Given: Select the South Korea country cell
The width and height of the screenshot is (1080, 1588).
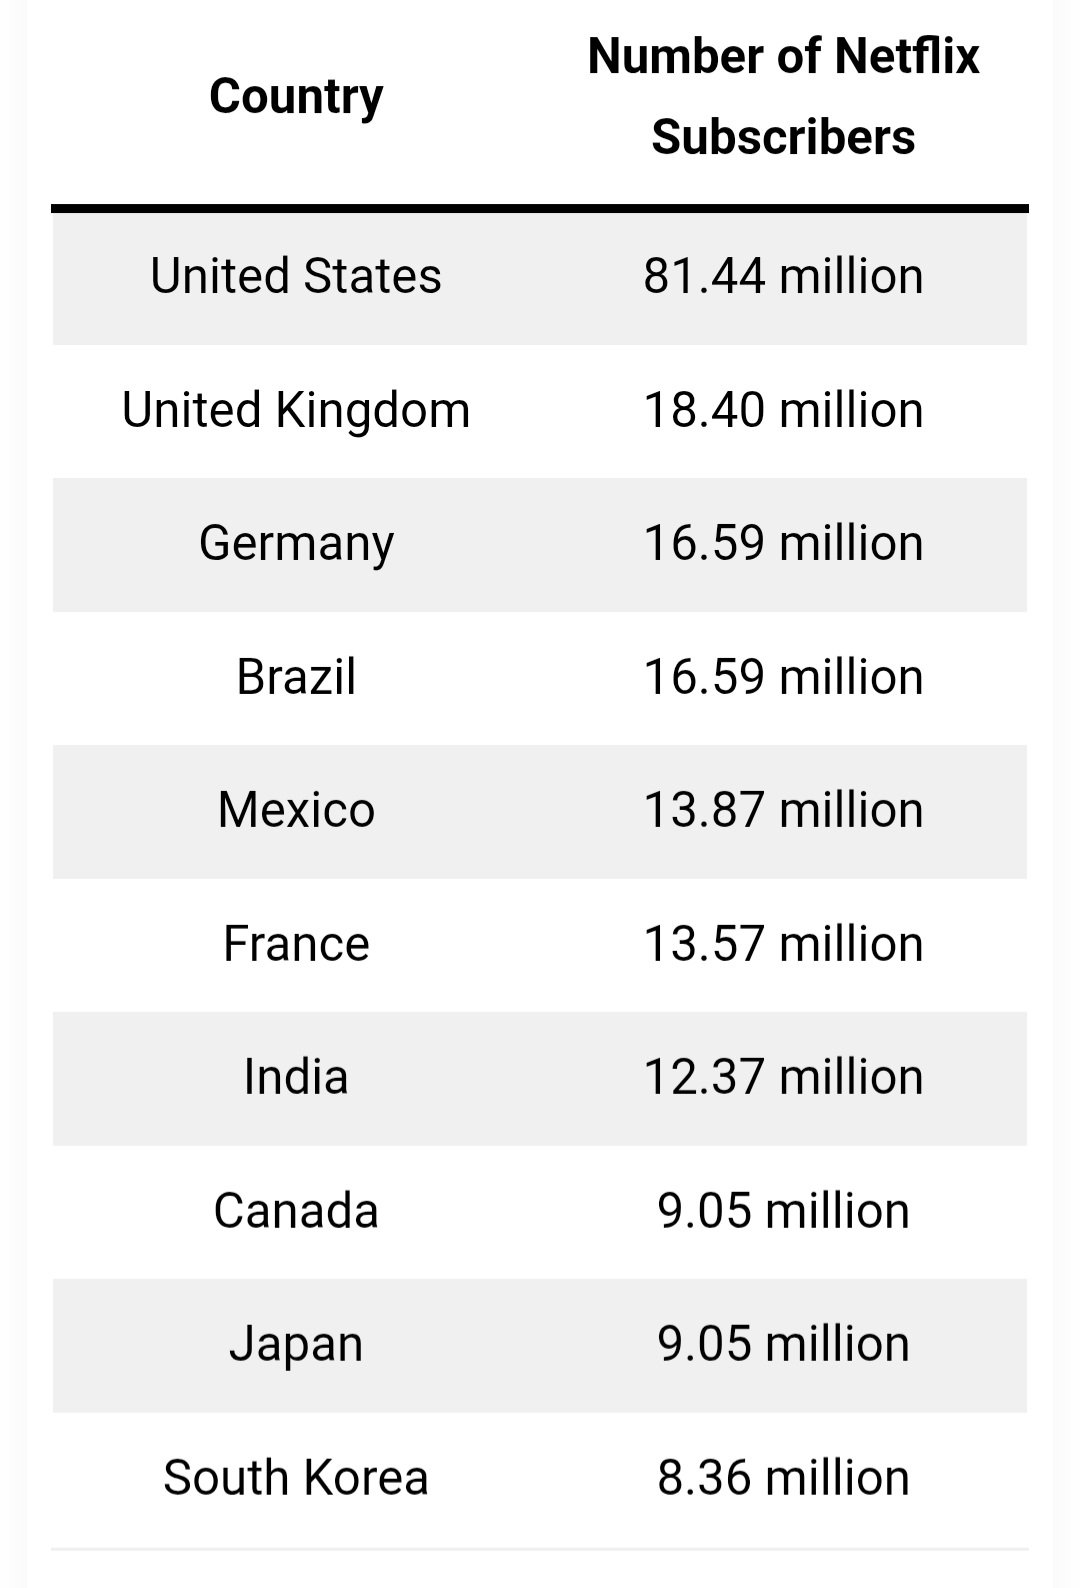Looking at the screenshot, I should (296, 1478).
